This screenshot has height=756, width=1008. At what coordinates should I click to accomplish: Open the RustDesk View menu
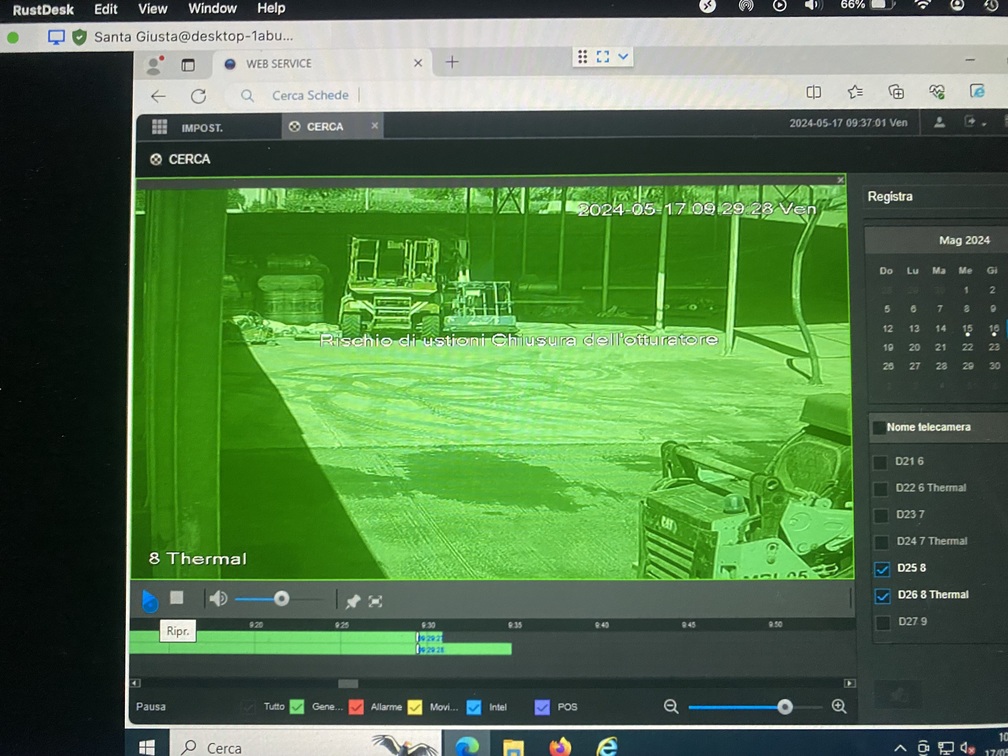152,9
